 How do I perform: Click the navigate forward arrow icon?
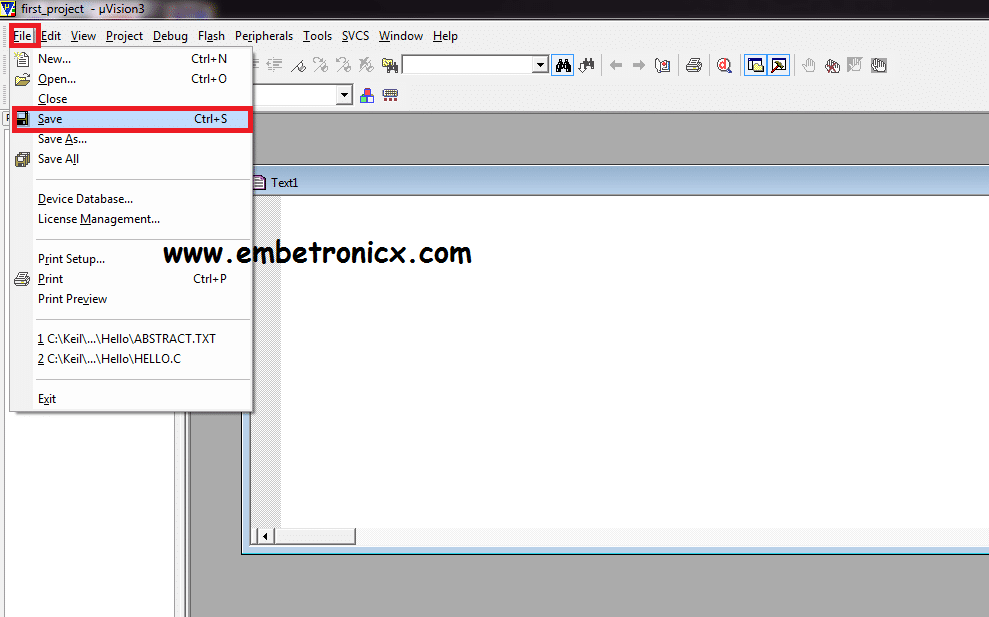point(638,65)
